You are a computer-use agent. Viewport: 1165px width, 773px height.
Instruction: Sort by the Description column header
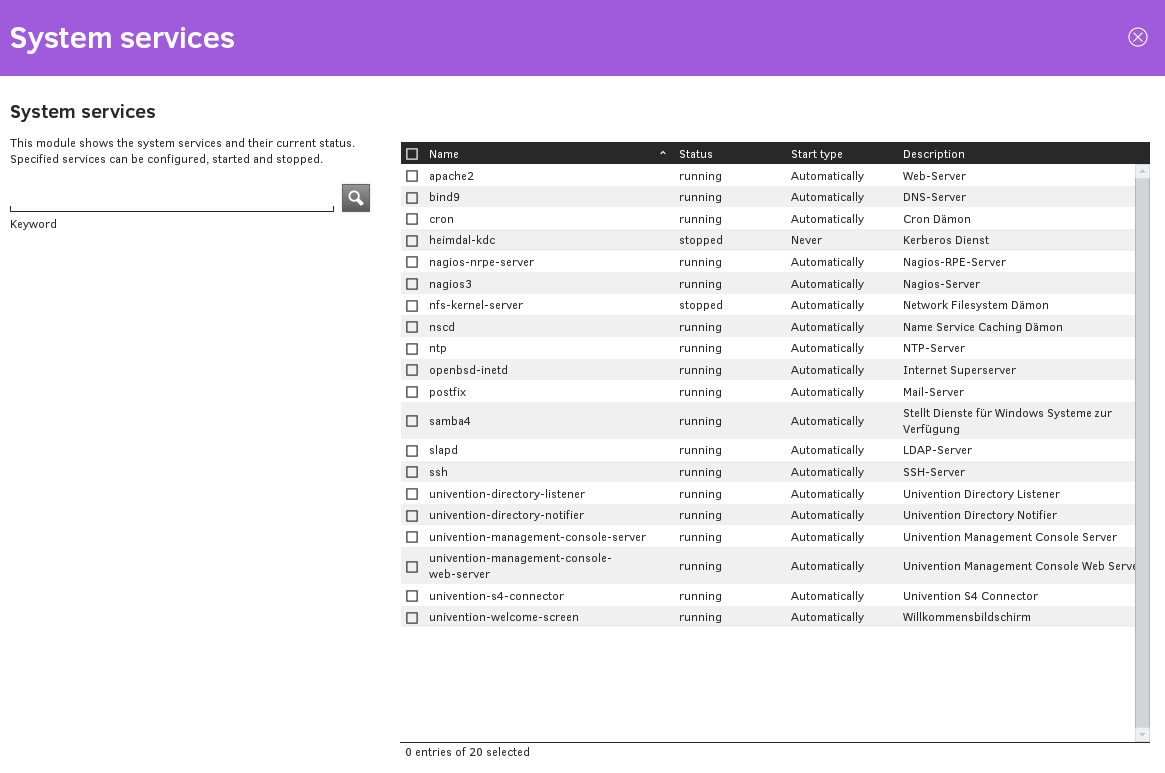933,154
